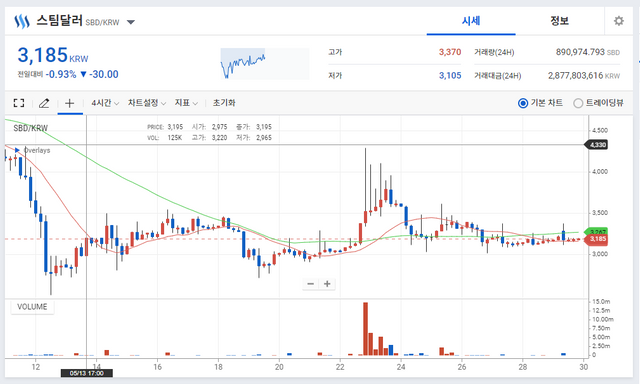Open the 지표 indicators dropdown

tap(186, 103)
